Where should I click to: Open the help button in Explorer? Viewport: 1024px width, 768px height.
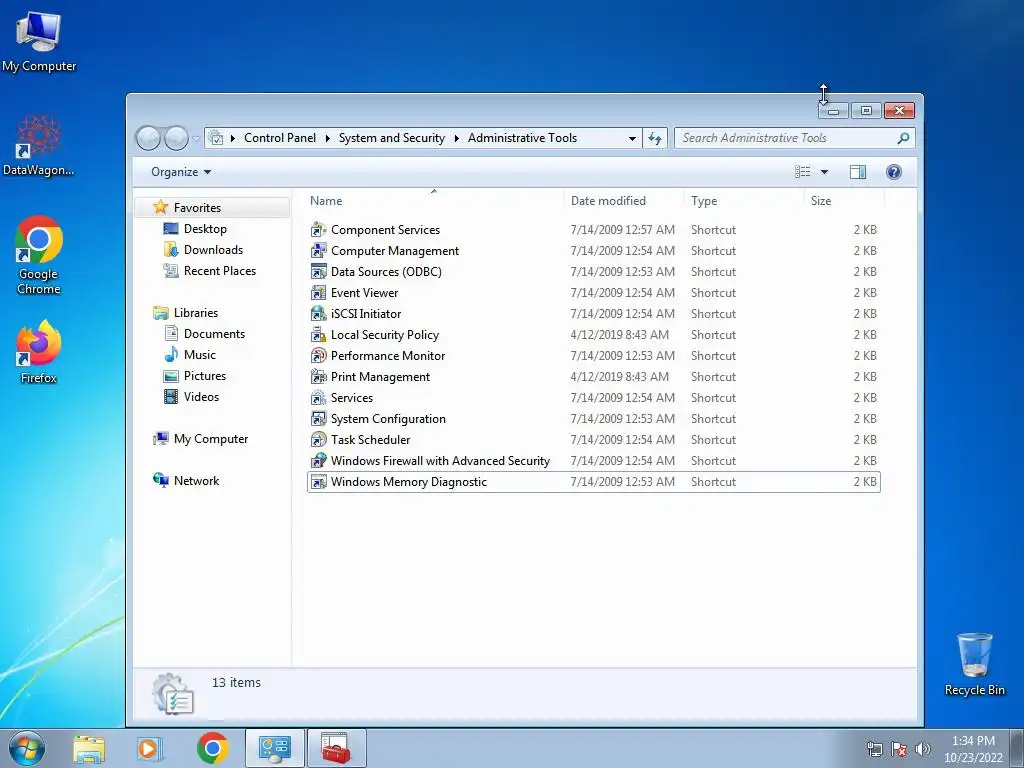(893, 172)
